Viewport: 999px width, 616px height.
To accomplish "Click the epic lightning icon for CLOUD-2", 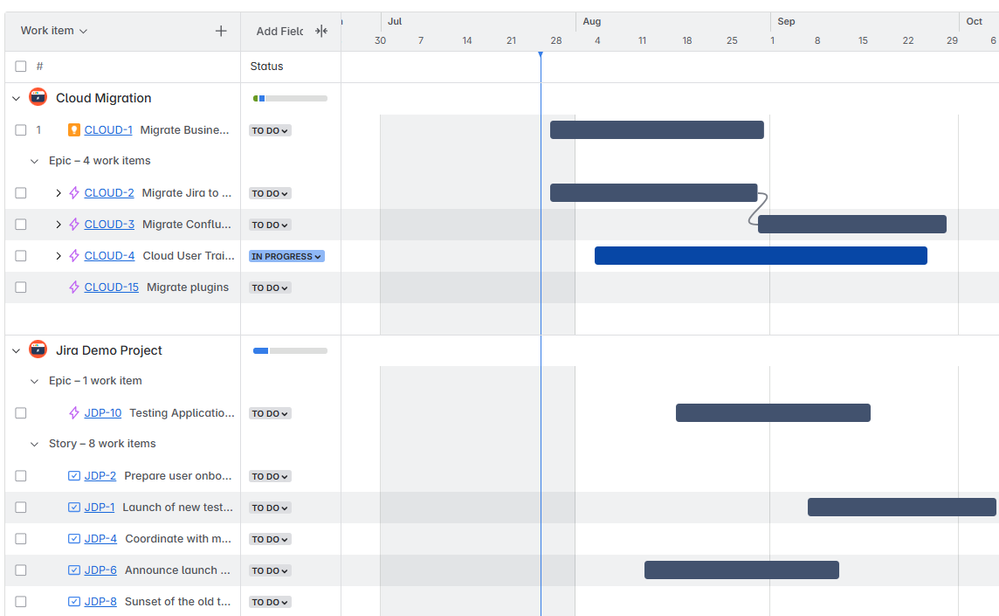I will (74, 193).
